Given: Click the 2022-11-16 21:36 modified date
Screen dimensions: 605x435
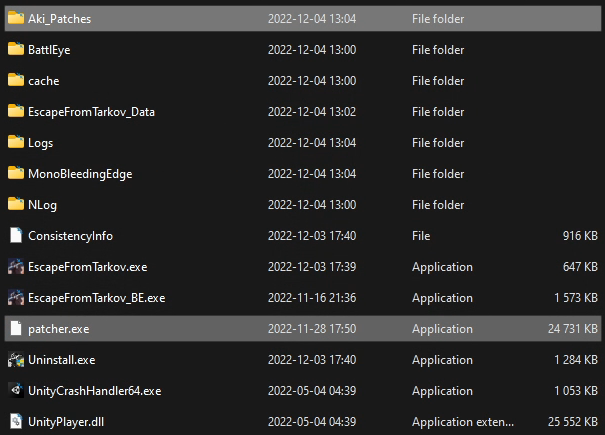Looking at the screenshot, I should 312,298.
